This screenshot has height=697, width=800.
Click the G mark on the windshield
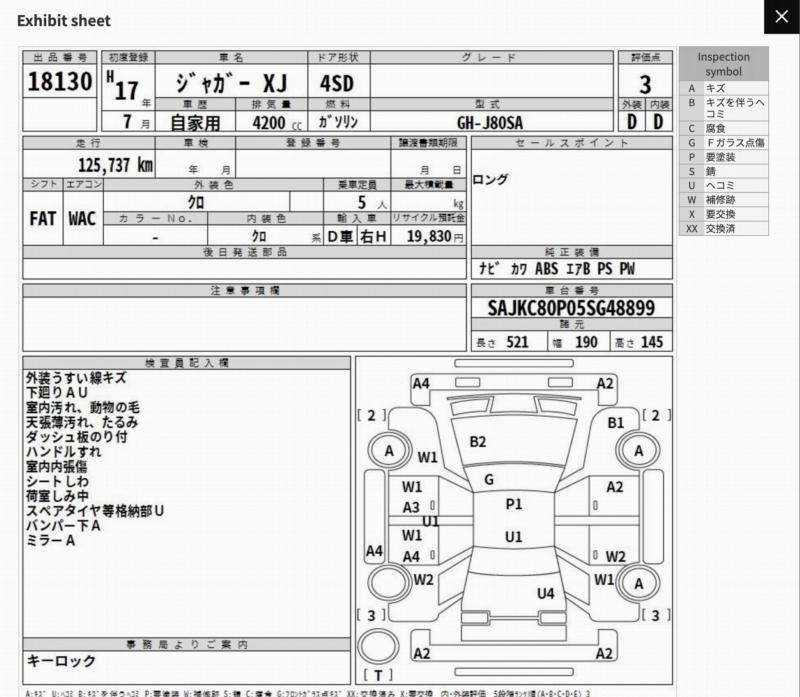[489, 480]
